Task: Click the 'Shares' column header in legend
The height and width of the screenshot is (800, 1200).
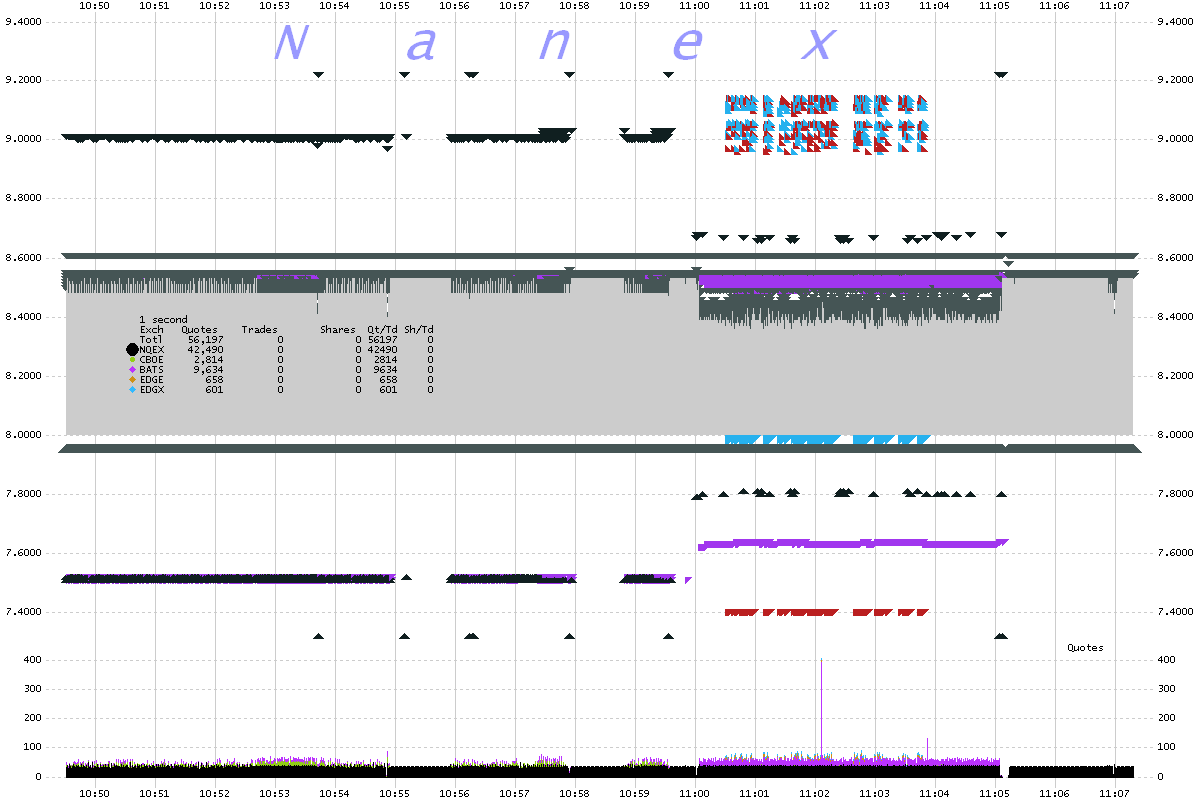Action: coord(338,329)
